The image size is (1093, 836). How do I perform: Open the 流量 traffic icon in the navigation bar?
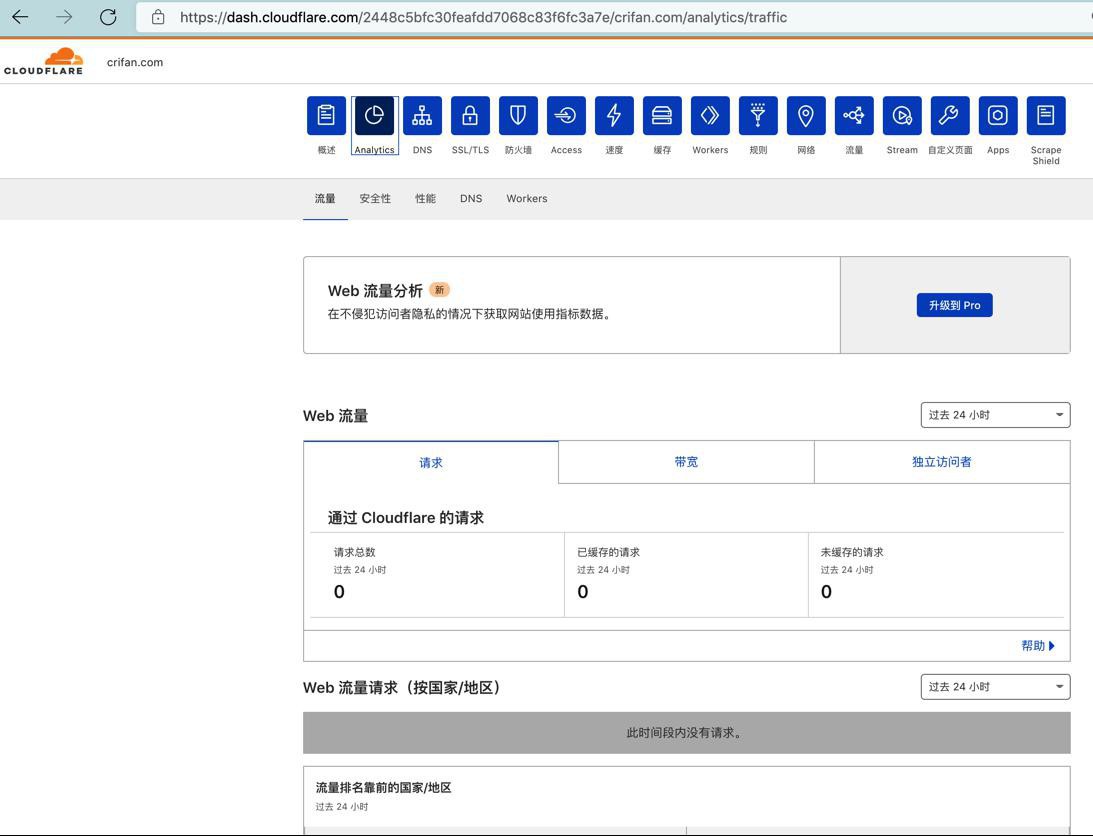tap(854, 116)
